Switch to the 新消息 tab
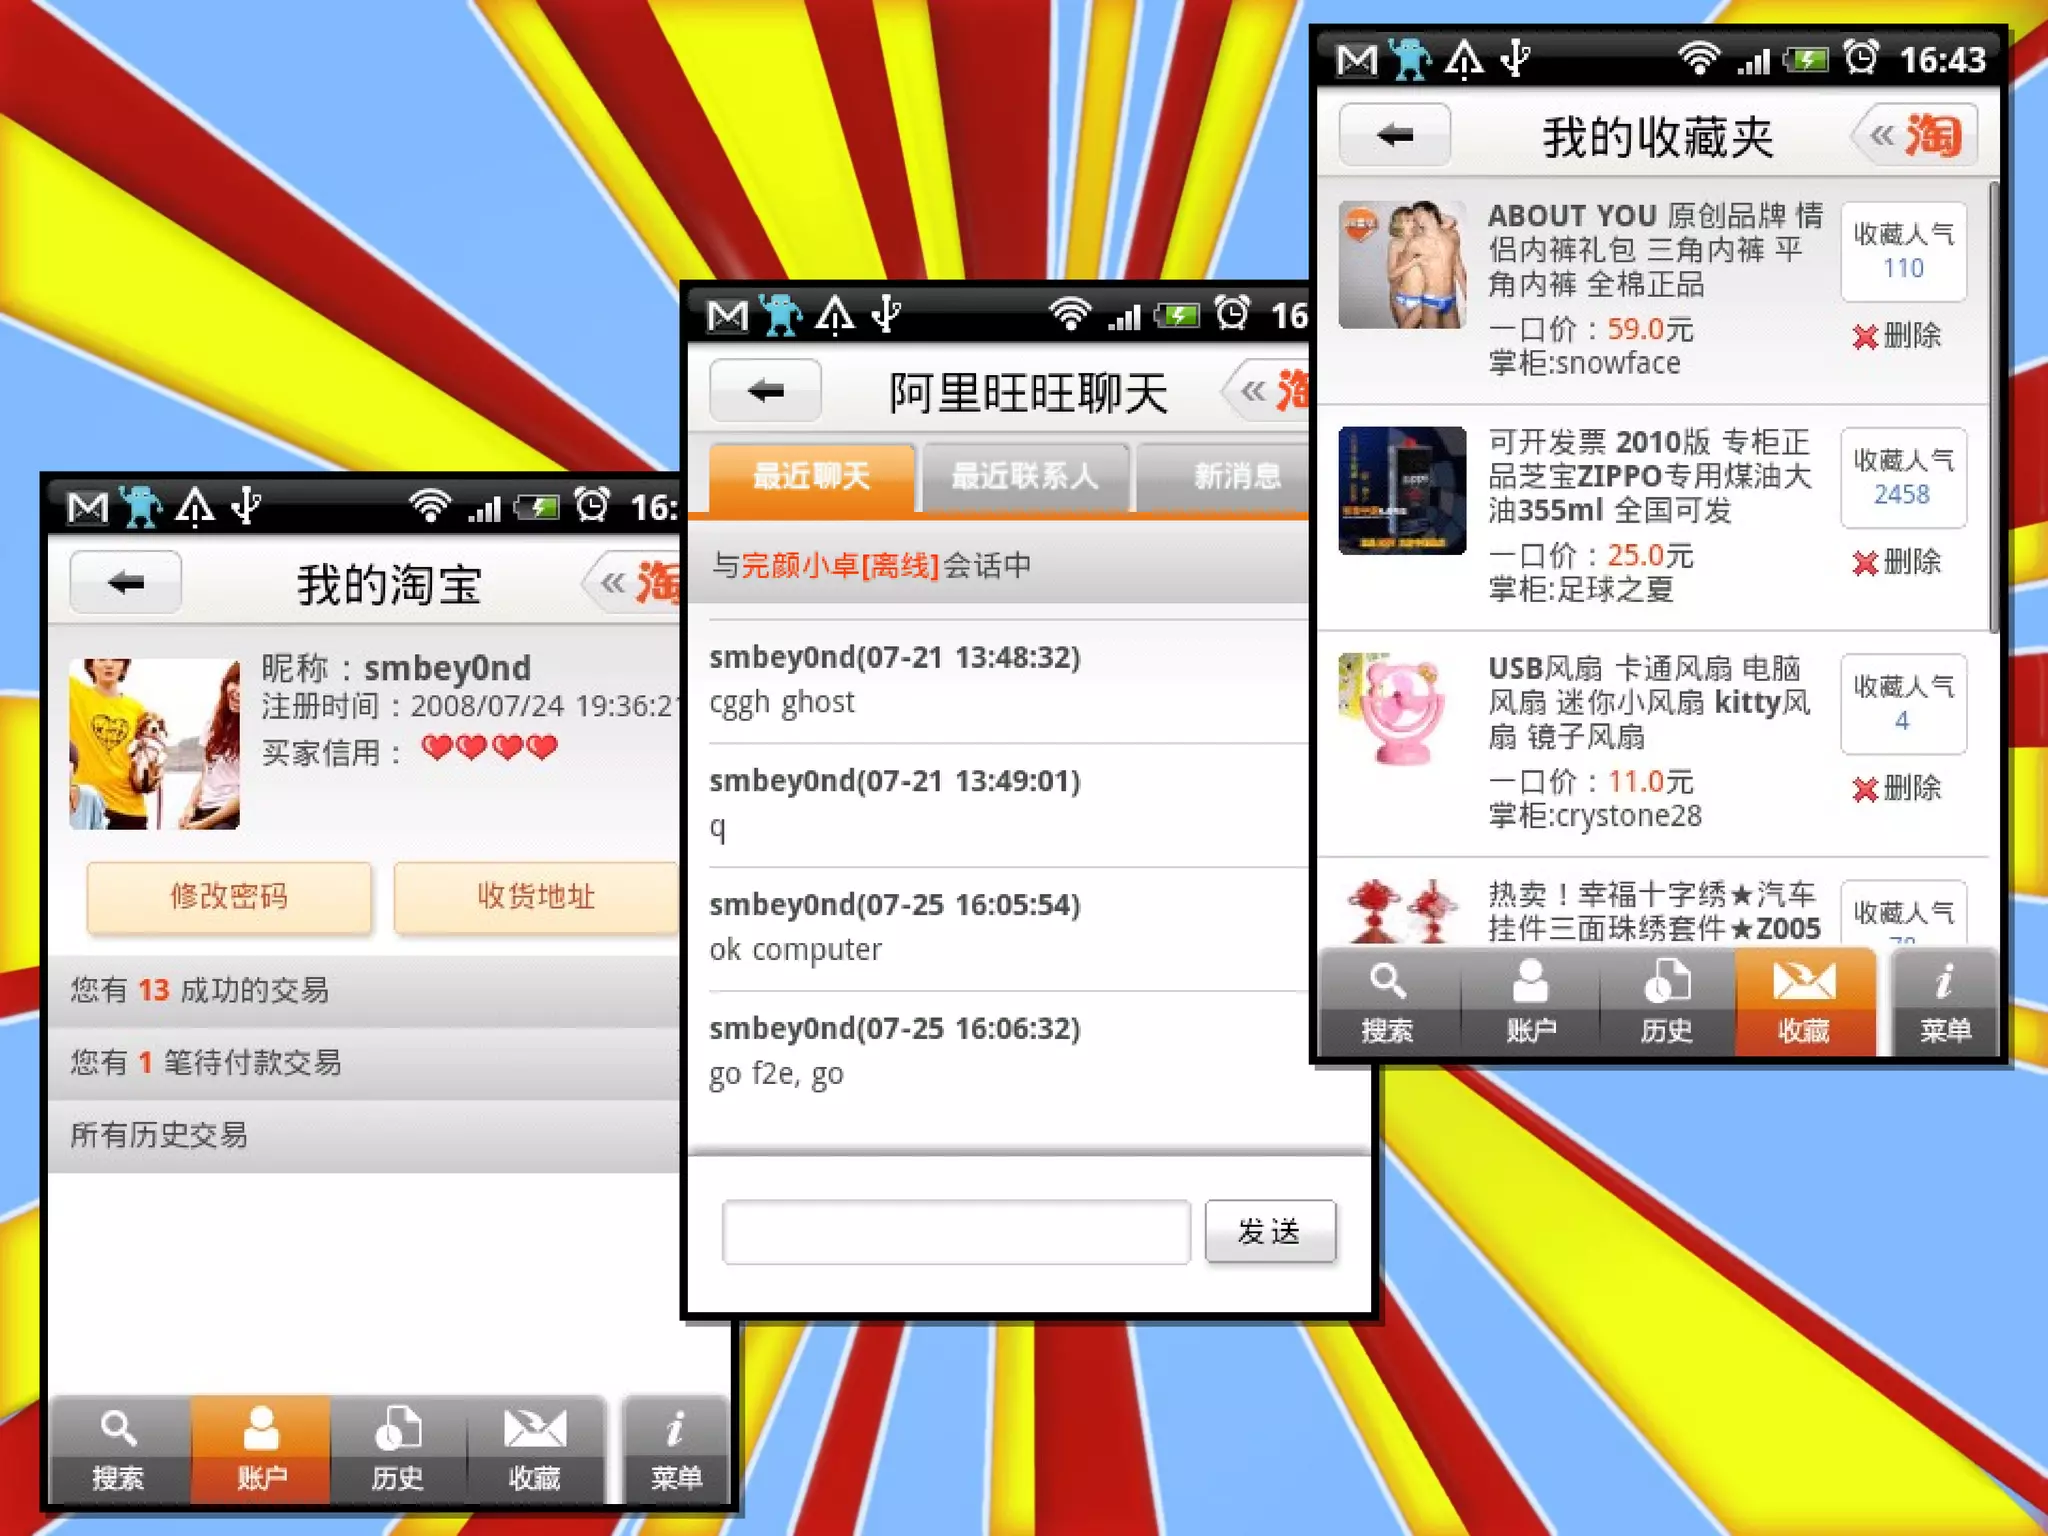 click(1224, 478)
